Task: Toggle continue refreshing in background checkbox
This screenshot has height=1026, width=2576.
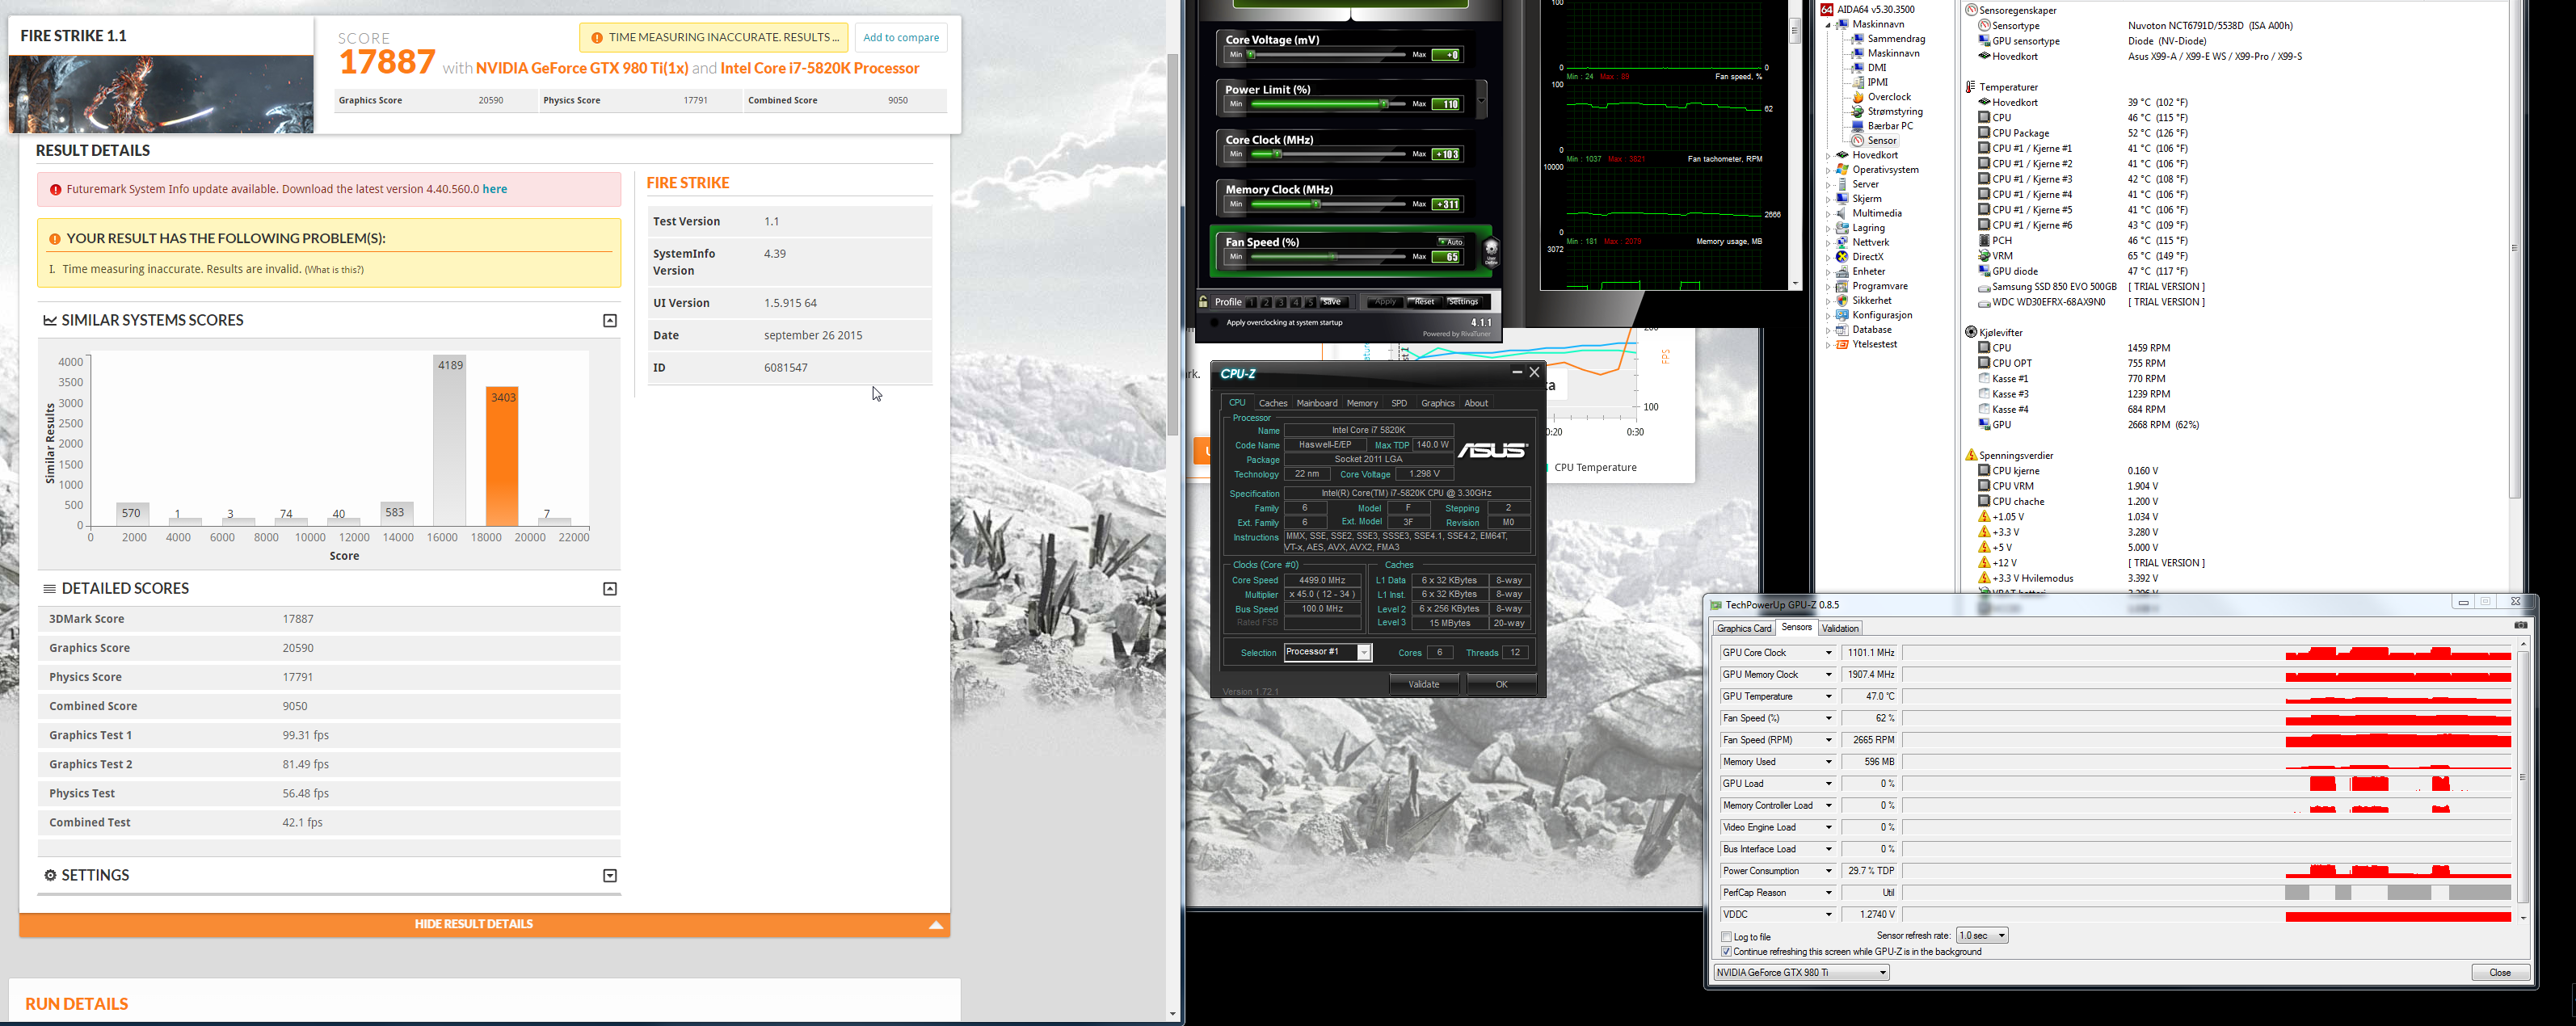Action: tap(1726, 952)
